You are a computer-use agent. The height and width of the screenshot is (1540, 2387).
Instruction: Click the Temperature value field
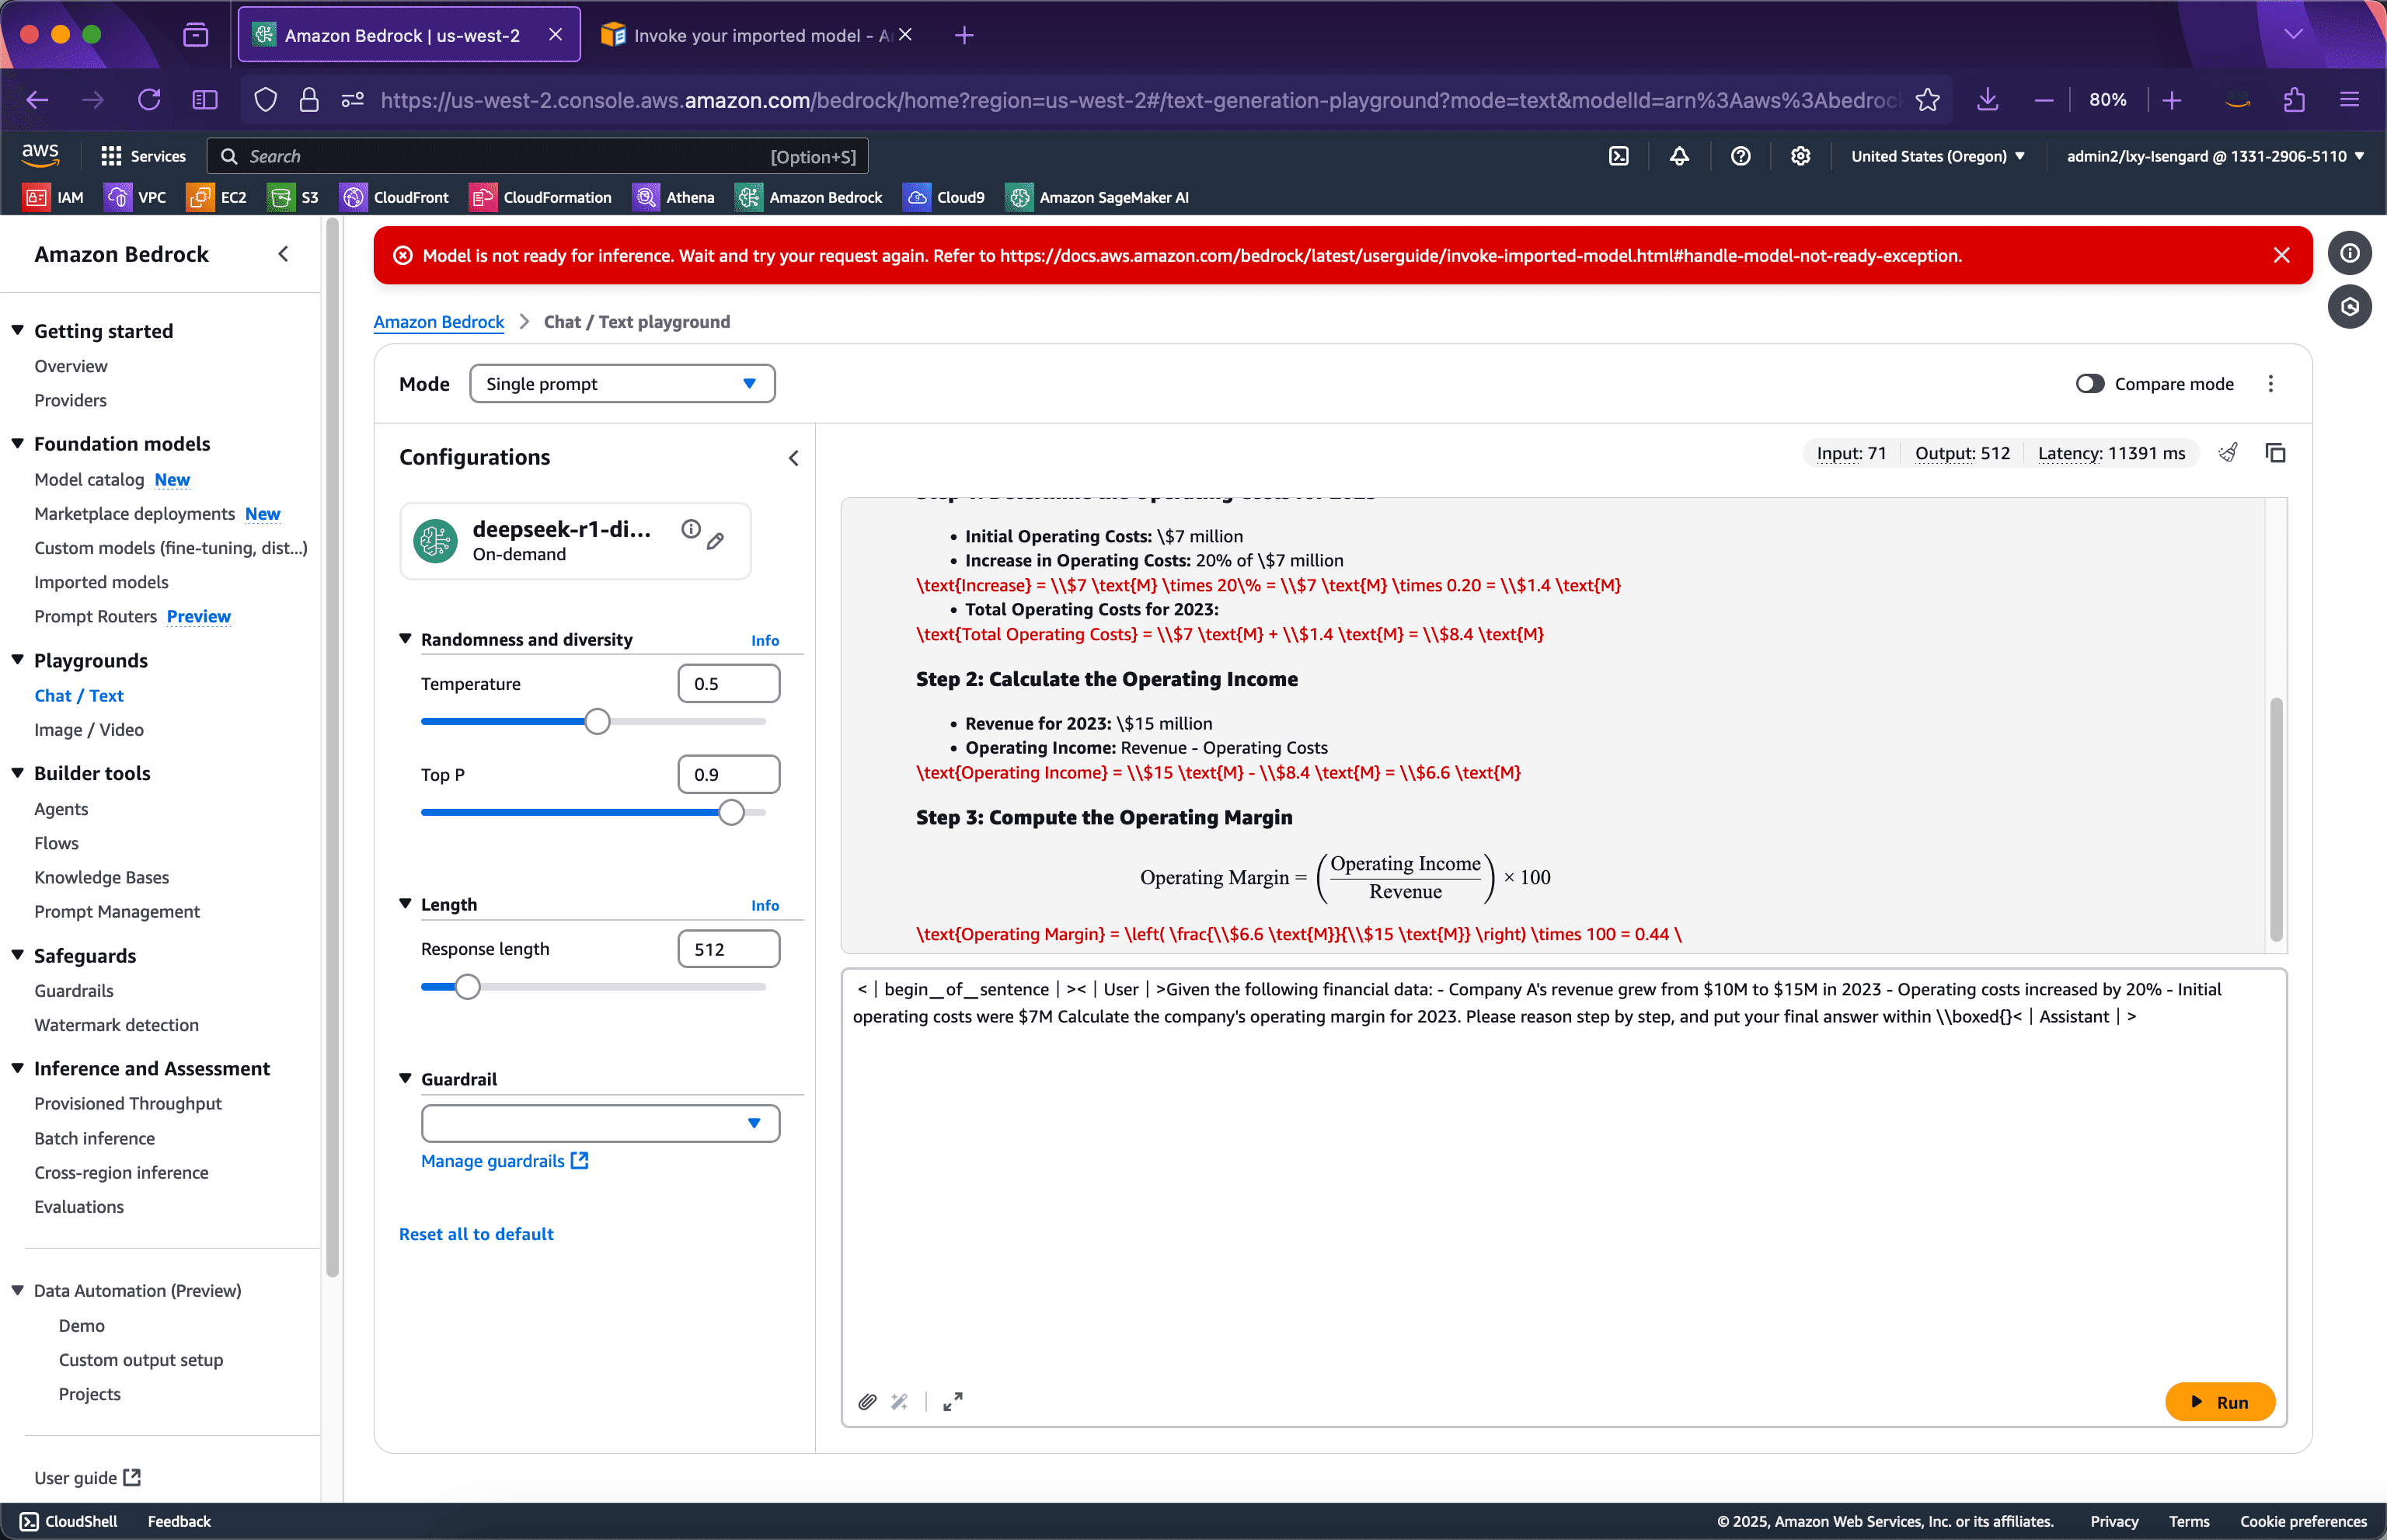click(729, 684)
